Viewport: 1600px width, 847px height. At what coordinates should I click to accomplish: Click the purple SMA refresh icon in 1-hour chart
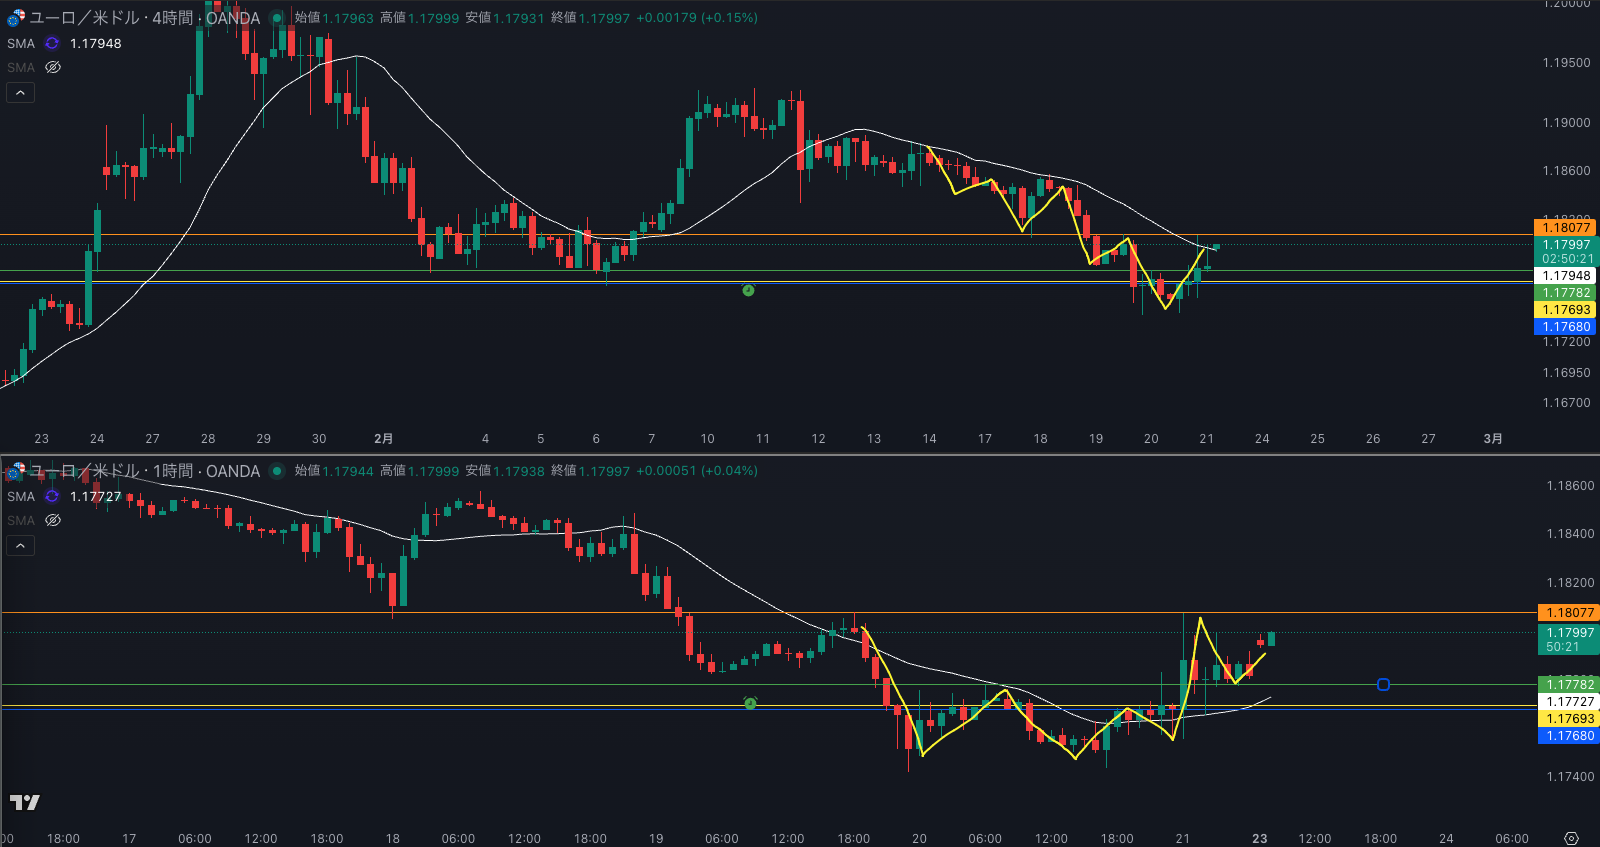(x=52, y=496)
